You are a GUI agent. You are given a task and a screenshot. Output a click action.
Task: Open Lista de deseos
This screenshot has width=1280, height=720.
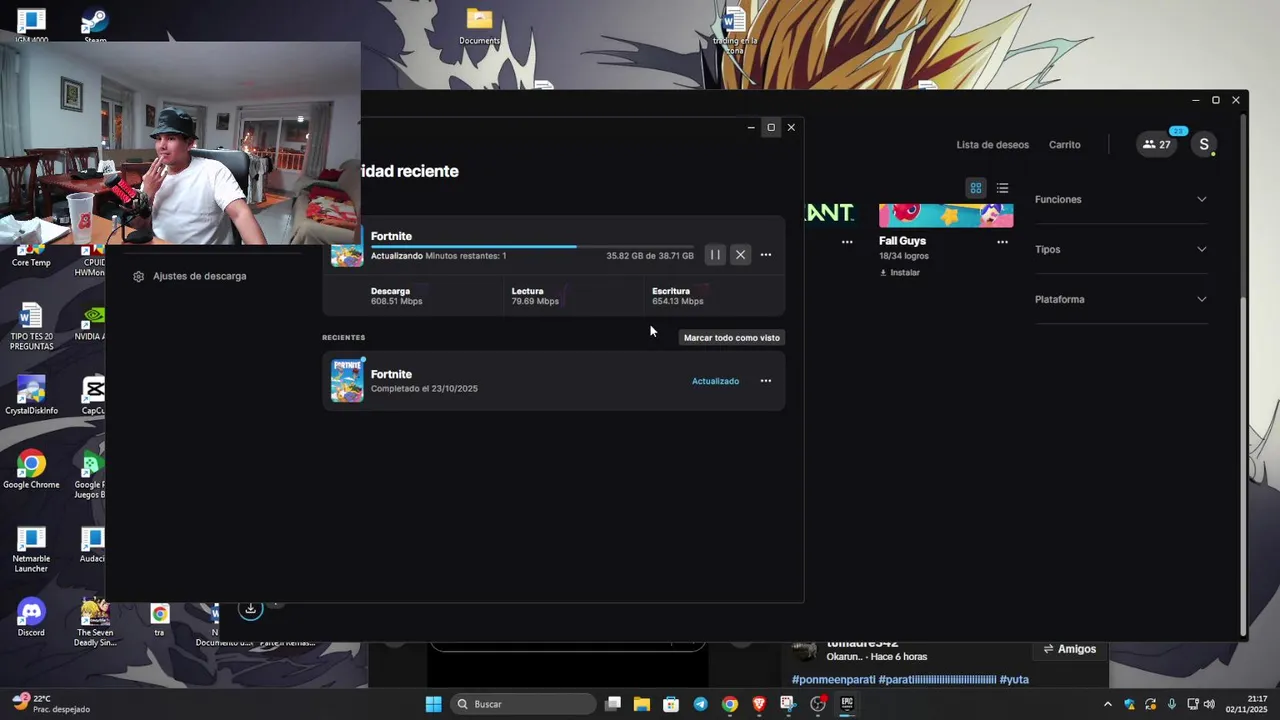click(x=992, y=145)
